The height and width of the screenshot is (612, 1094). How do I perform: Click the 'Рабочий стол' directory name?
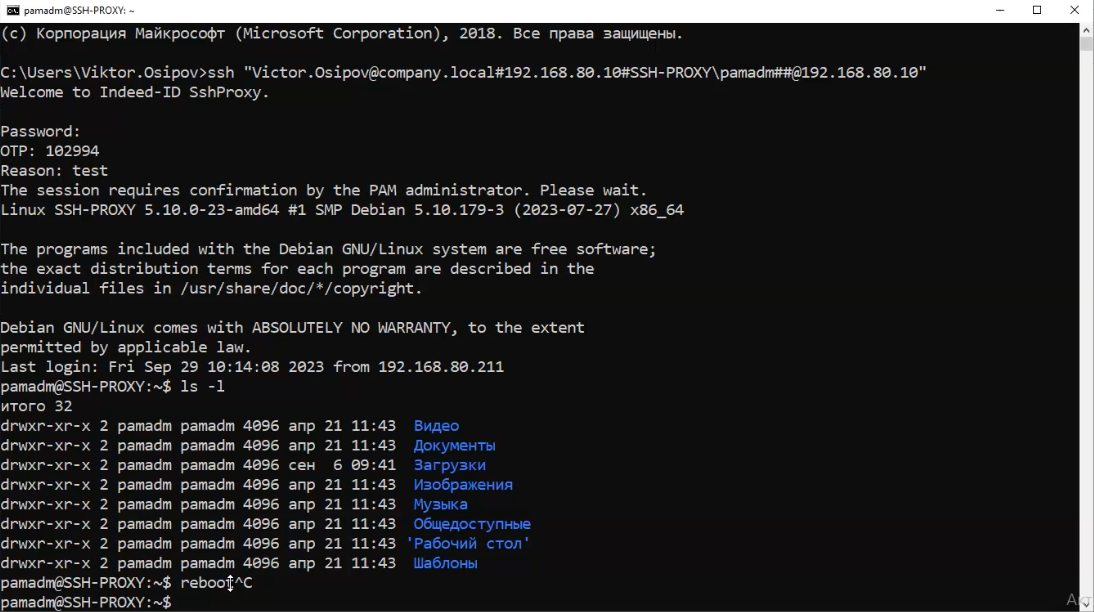(467, 544)
